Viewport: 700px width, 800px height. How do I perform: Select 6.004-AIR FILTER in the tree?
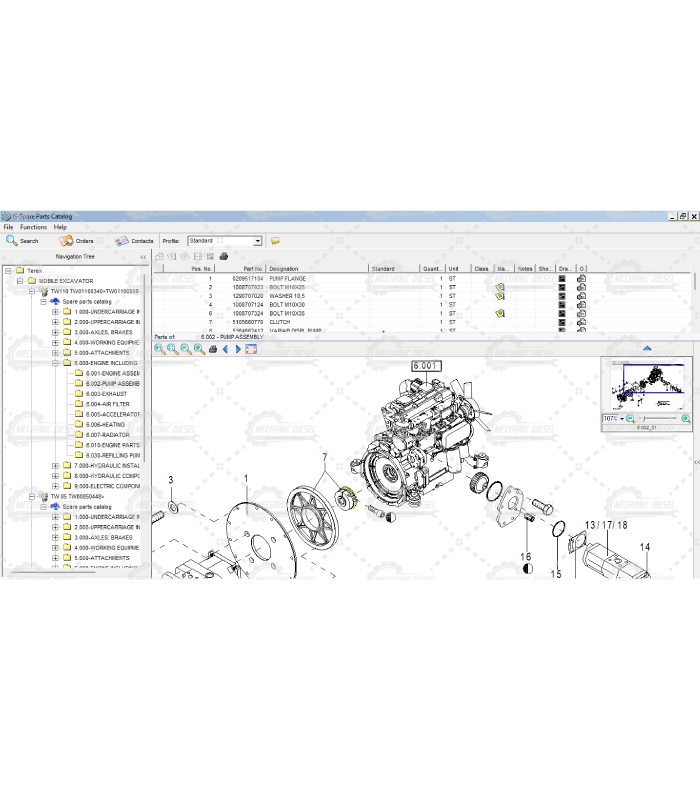107,404
